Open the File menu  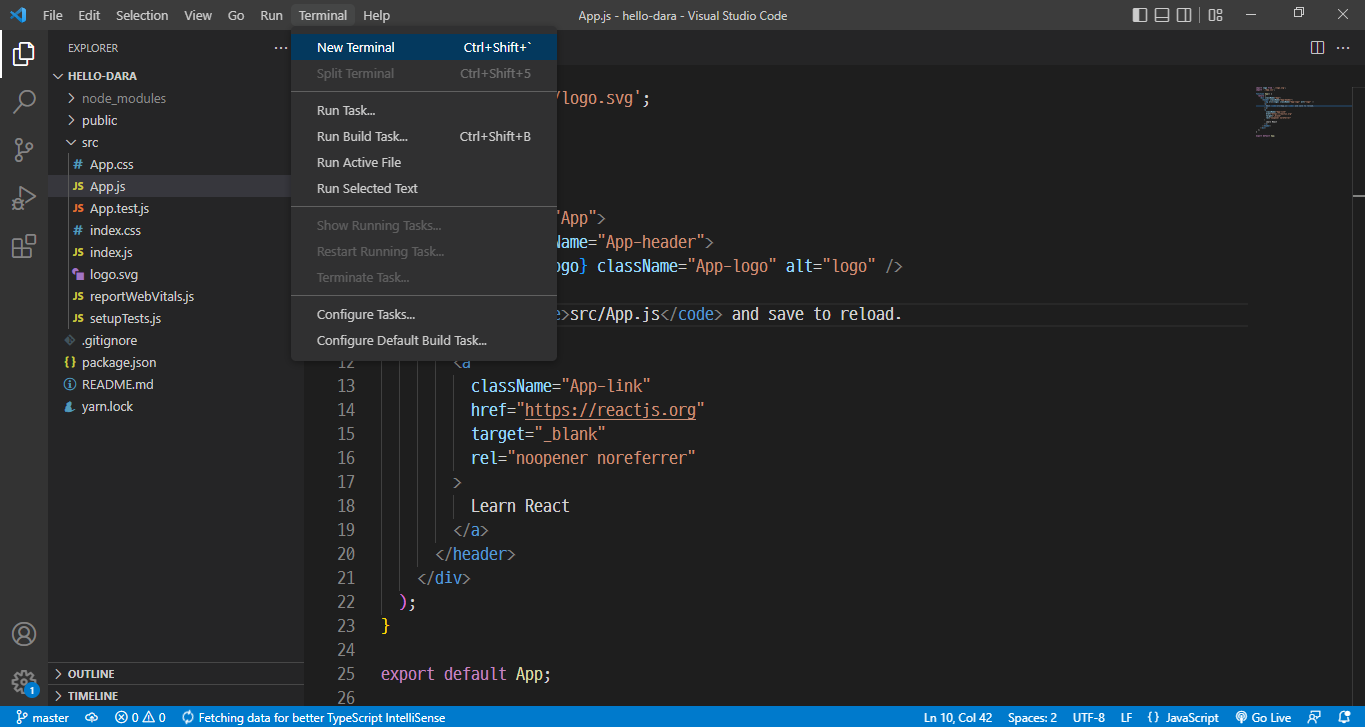pyautogui.click(x=53, y=15)
